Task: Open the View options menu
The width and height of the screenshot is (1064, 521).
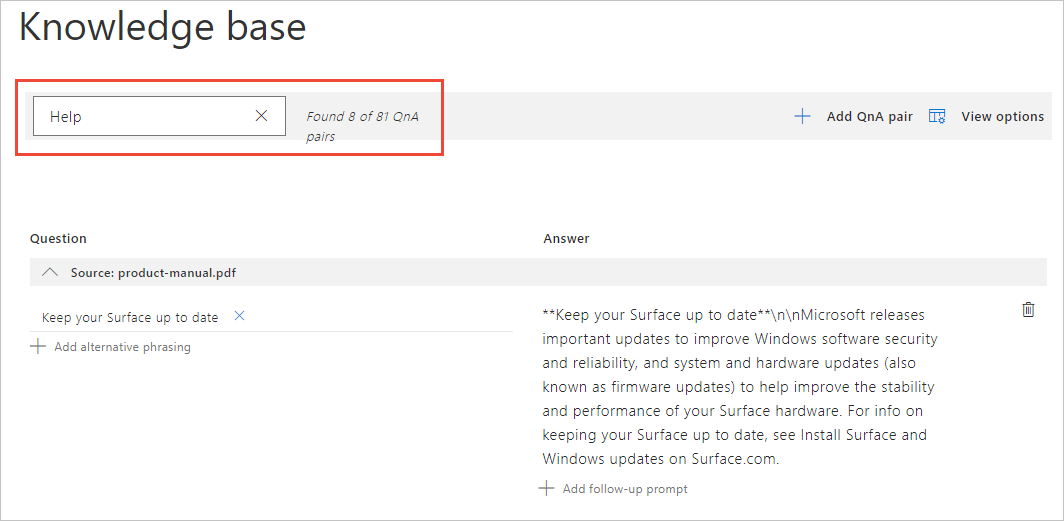Action: (1002, 117)
